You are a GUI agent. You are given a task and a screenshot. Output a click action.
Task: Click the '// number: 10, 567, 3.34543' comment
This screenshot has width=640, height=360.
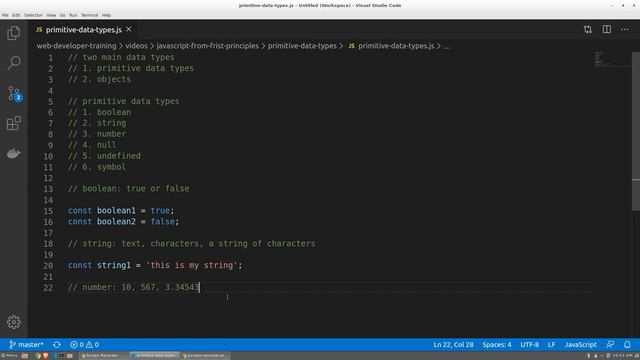(x=133, y=287)
